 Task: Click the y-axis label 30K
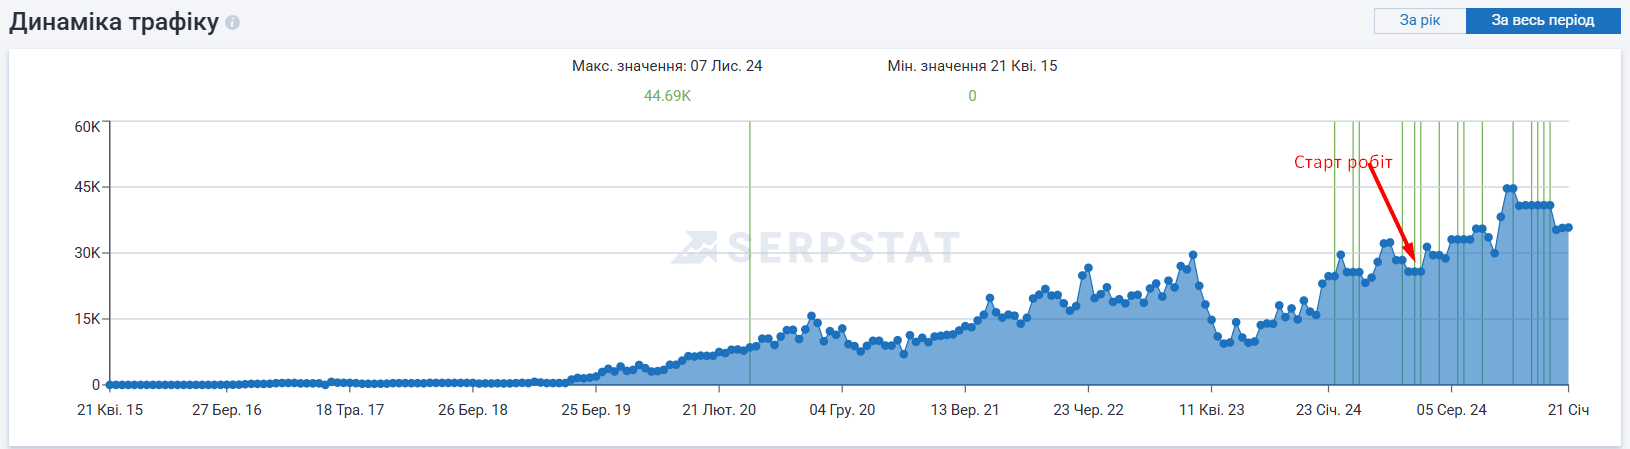click(87, 253)
